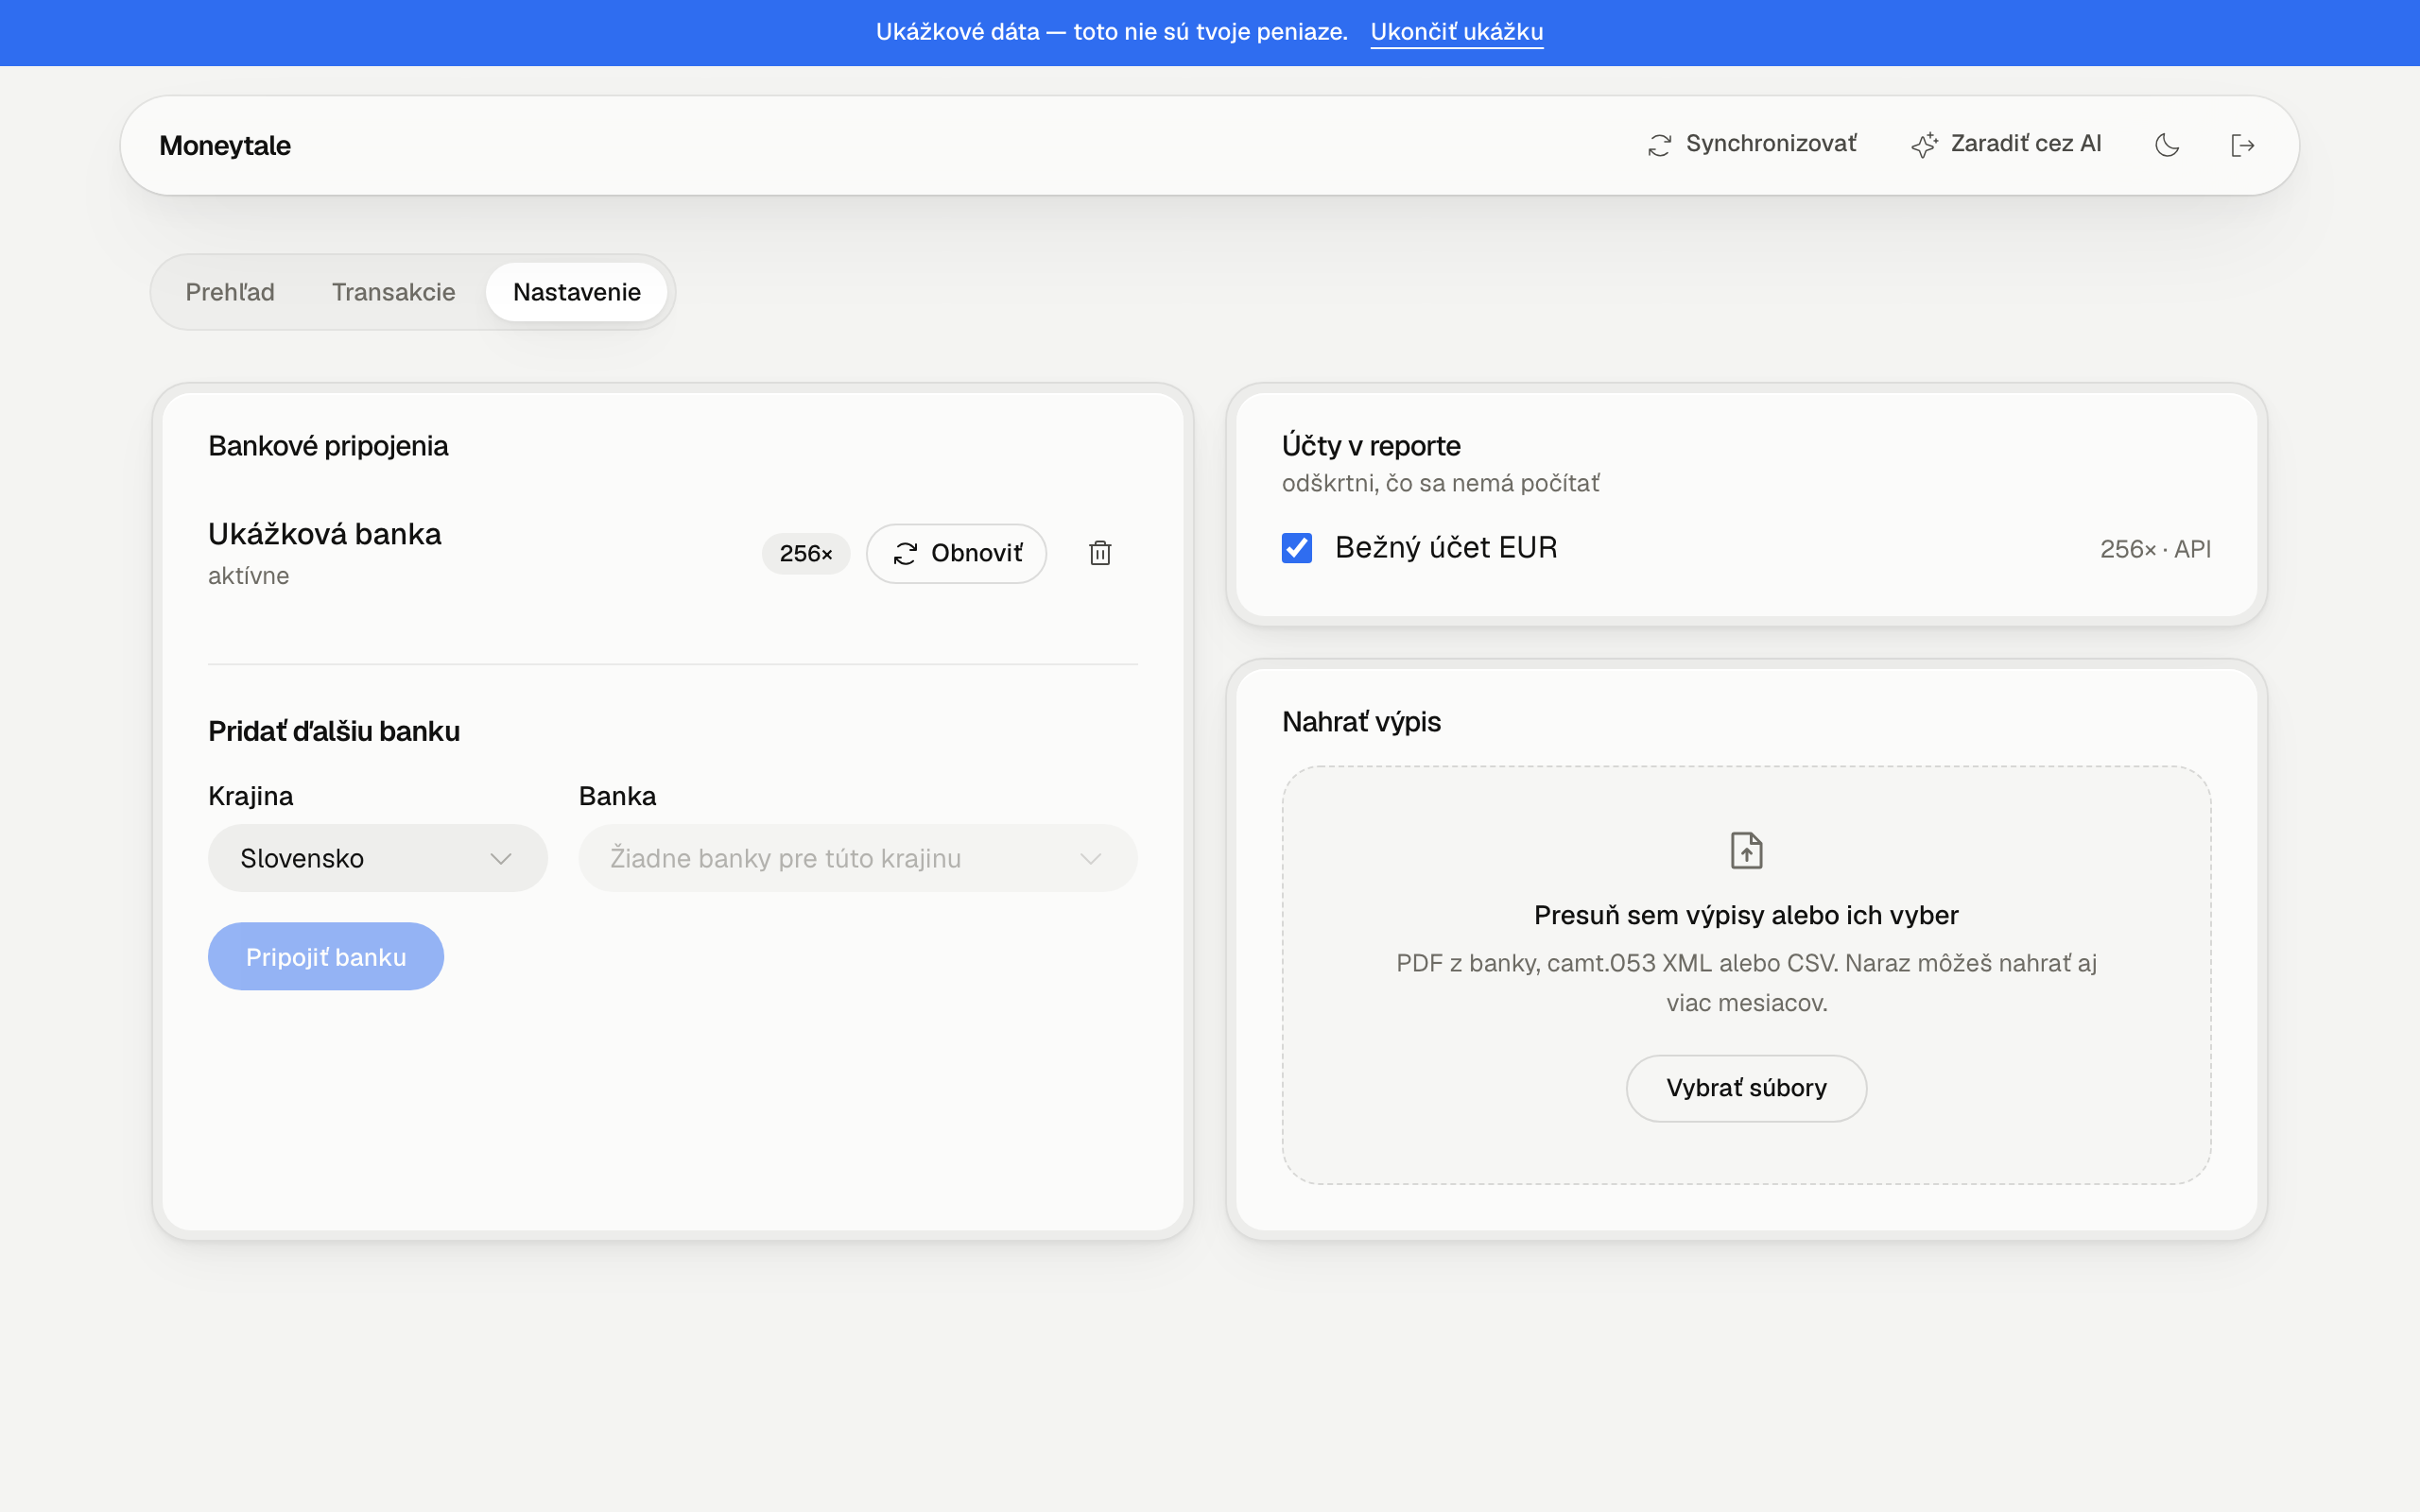Image resolution: width=2420 pixels, height=1512 pixels.
Task: Choose files with Vybrať súbory
Action: (1746, 1088)
